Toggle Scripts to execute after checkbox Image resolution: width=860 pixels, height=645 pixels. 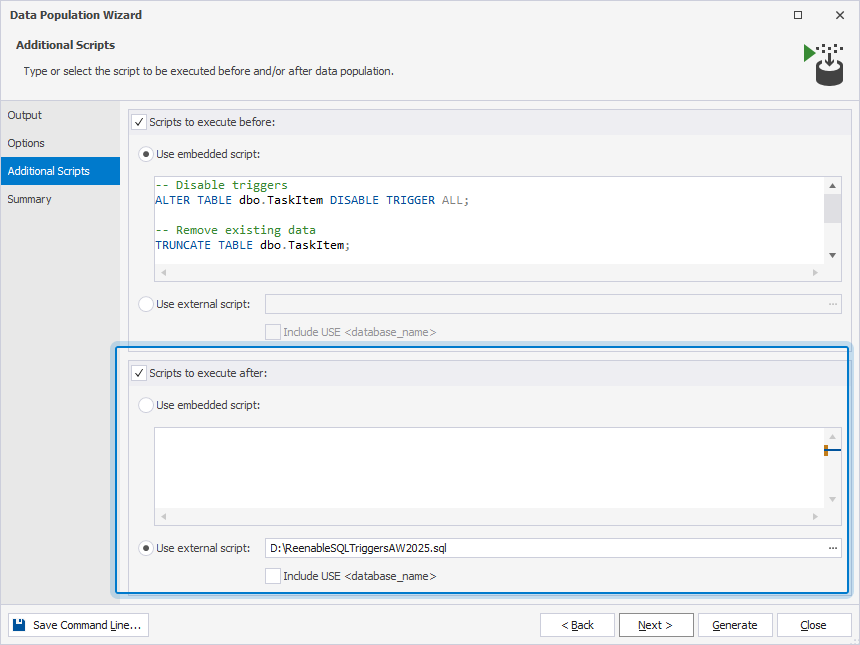pyautogui.click(x=139, y=373)
